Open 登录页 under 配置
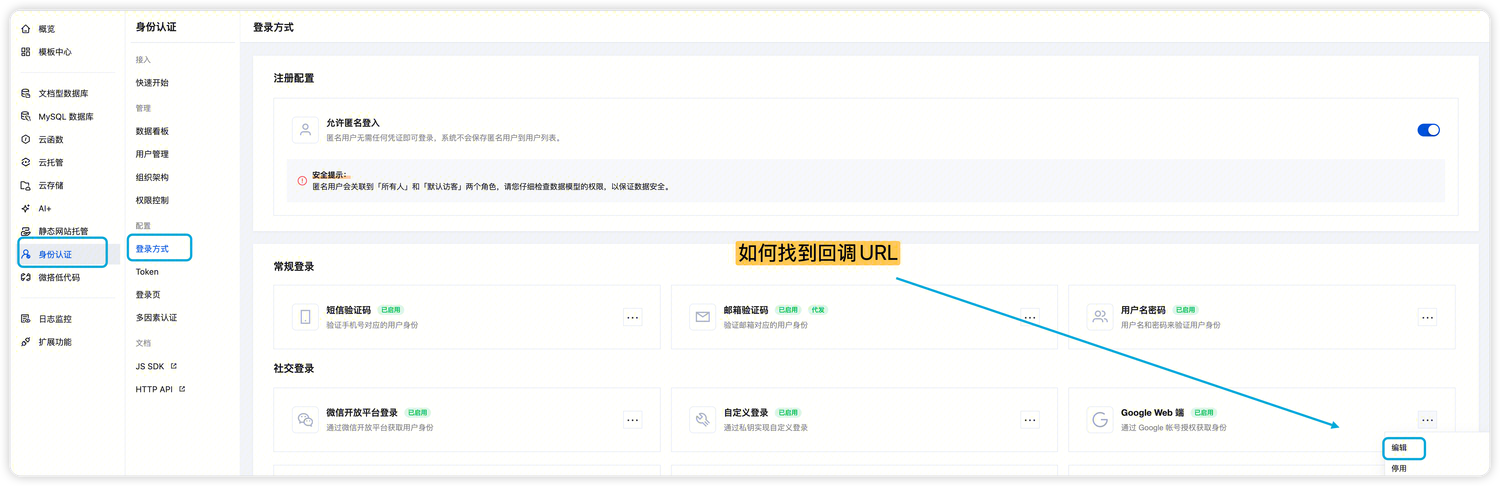This screenshot has height=486, width=1500. point(148,295)
